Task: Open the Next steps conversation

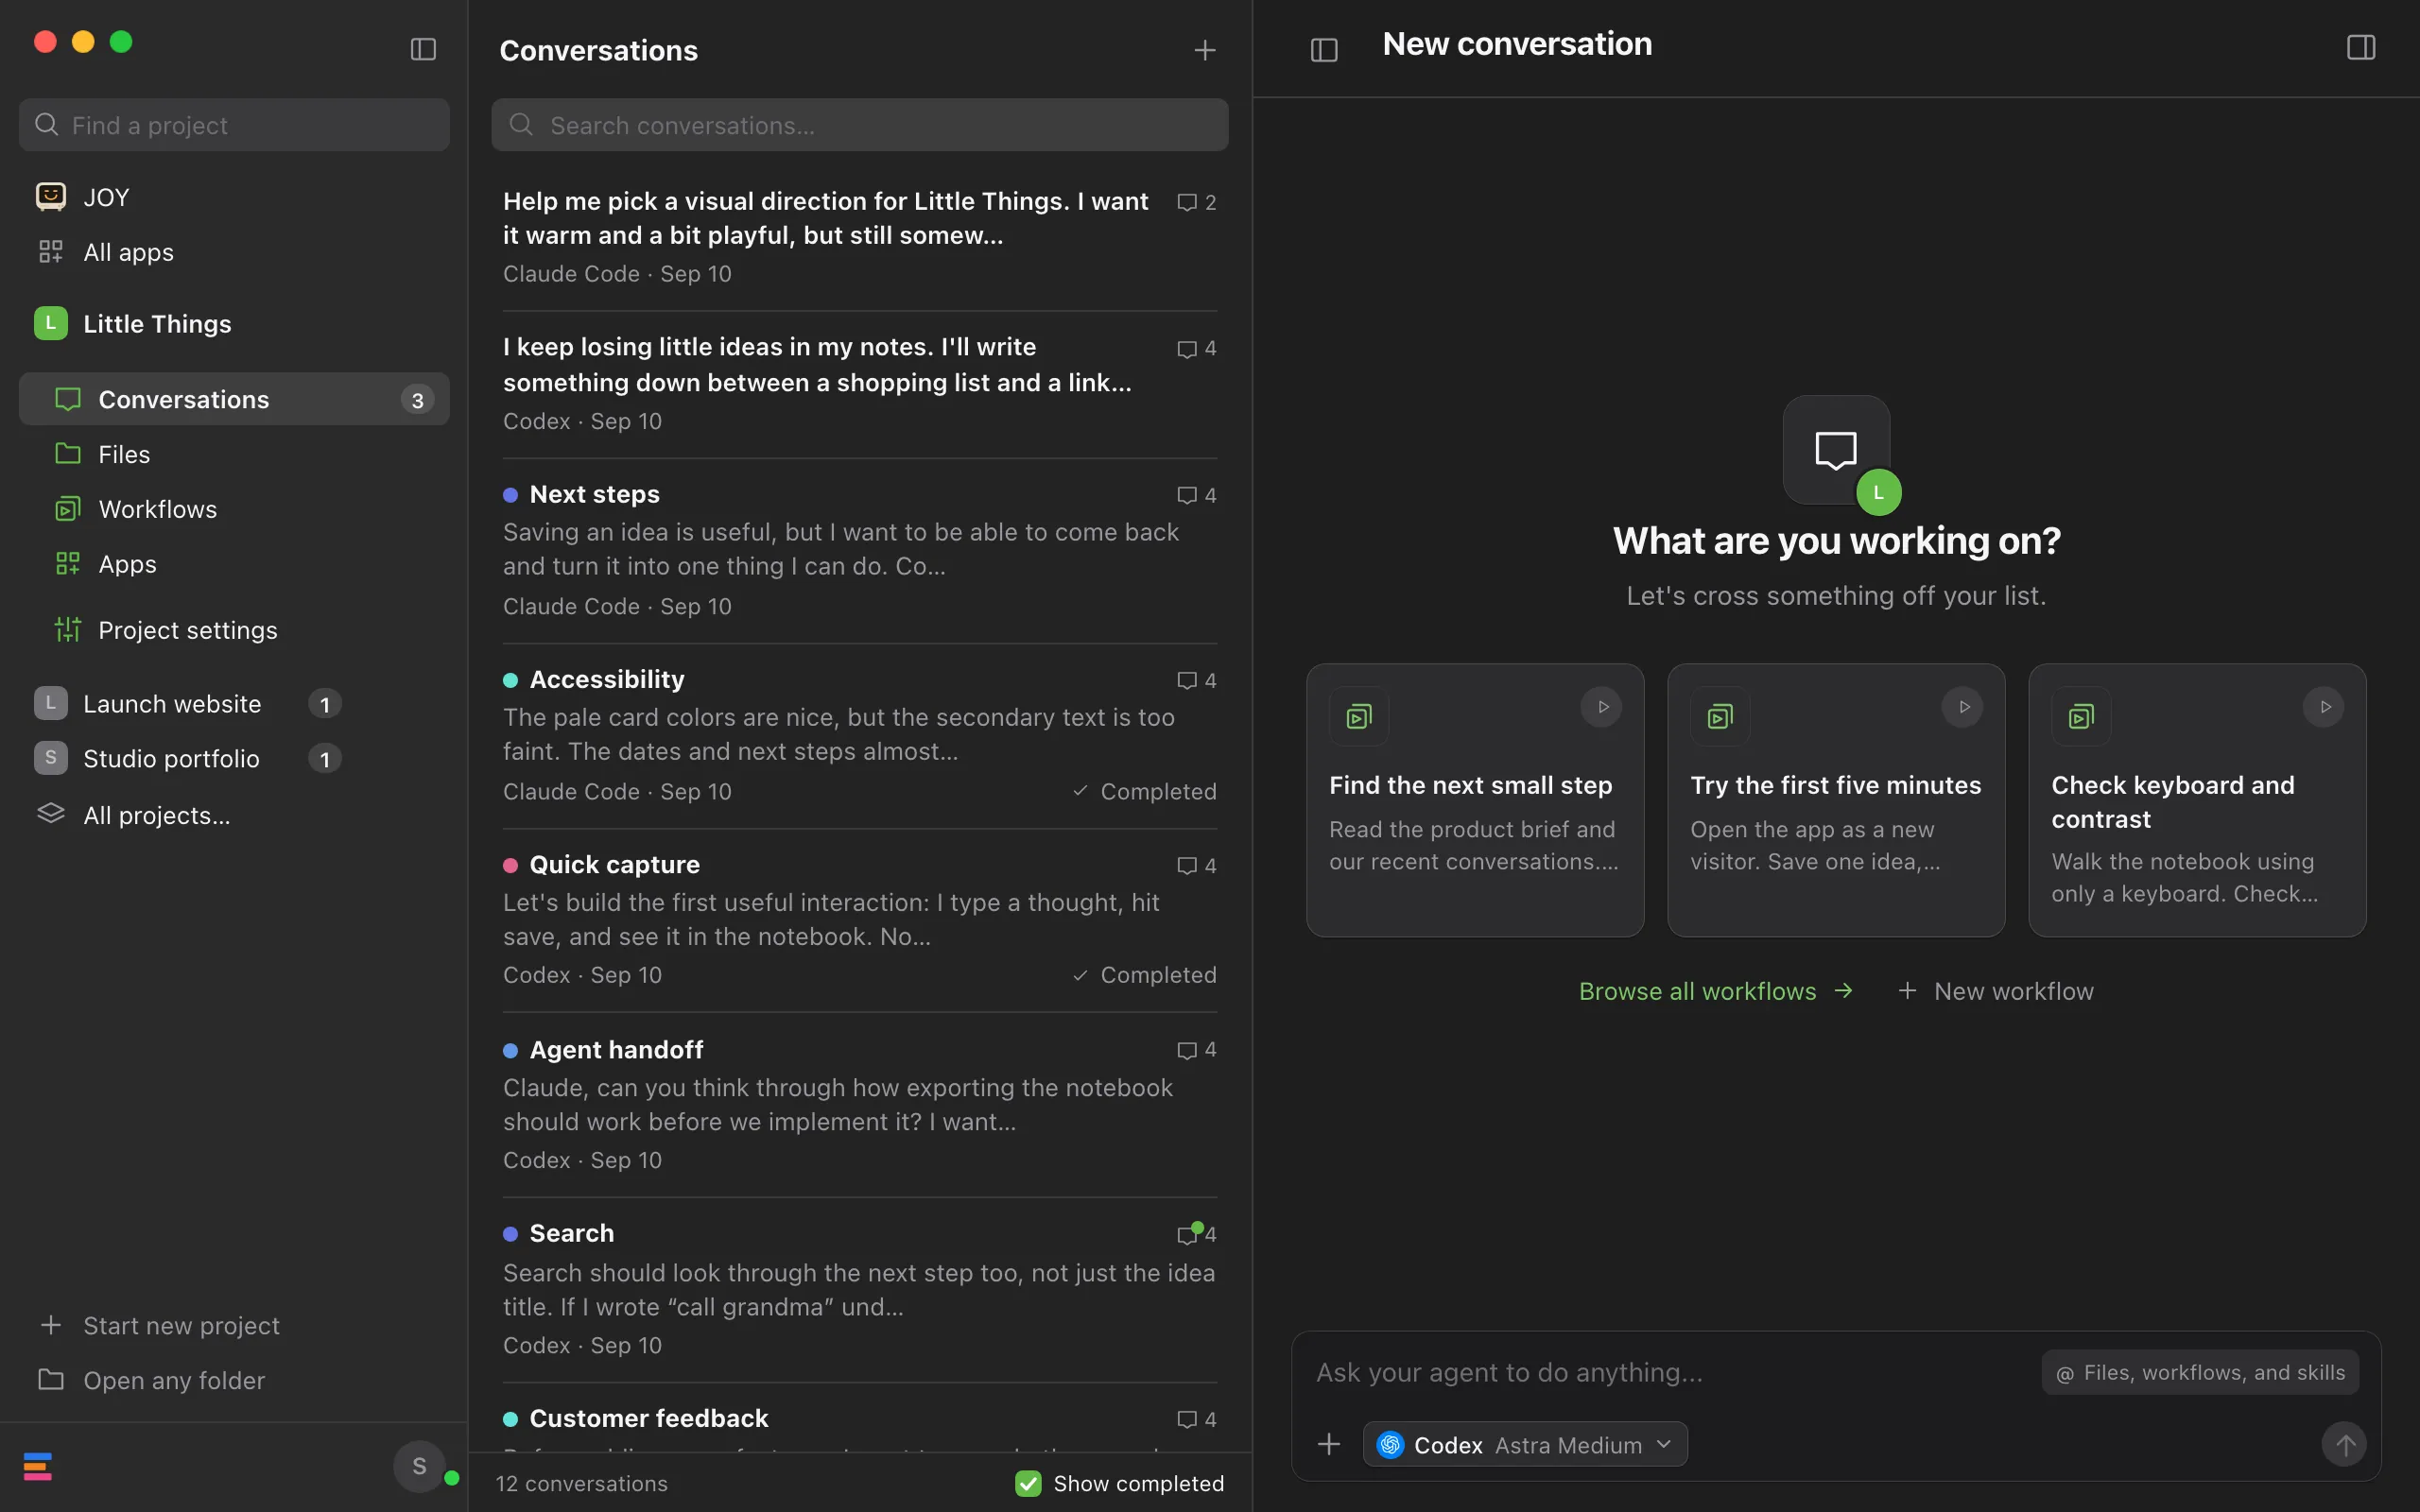Action: [859, 550]
